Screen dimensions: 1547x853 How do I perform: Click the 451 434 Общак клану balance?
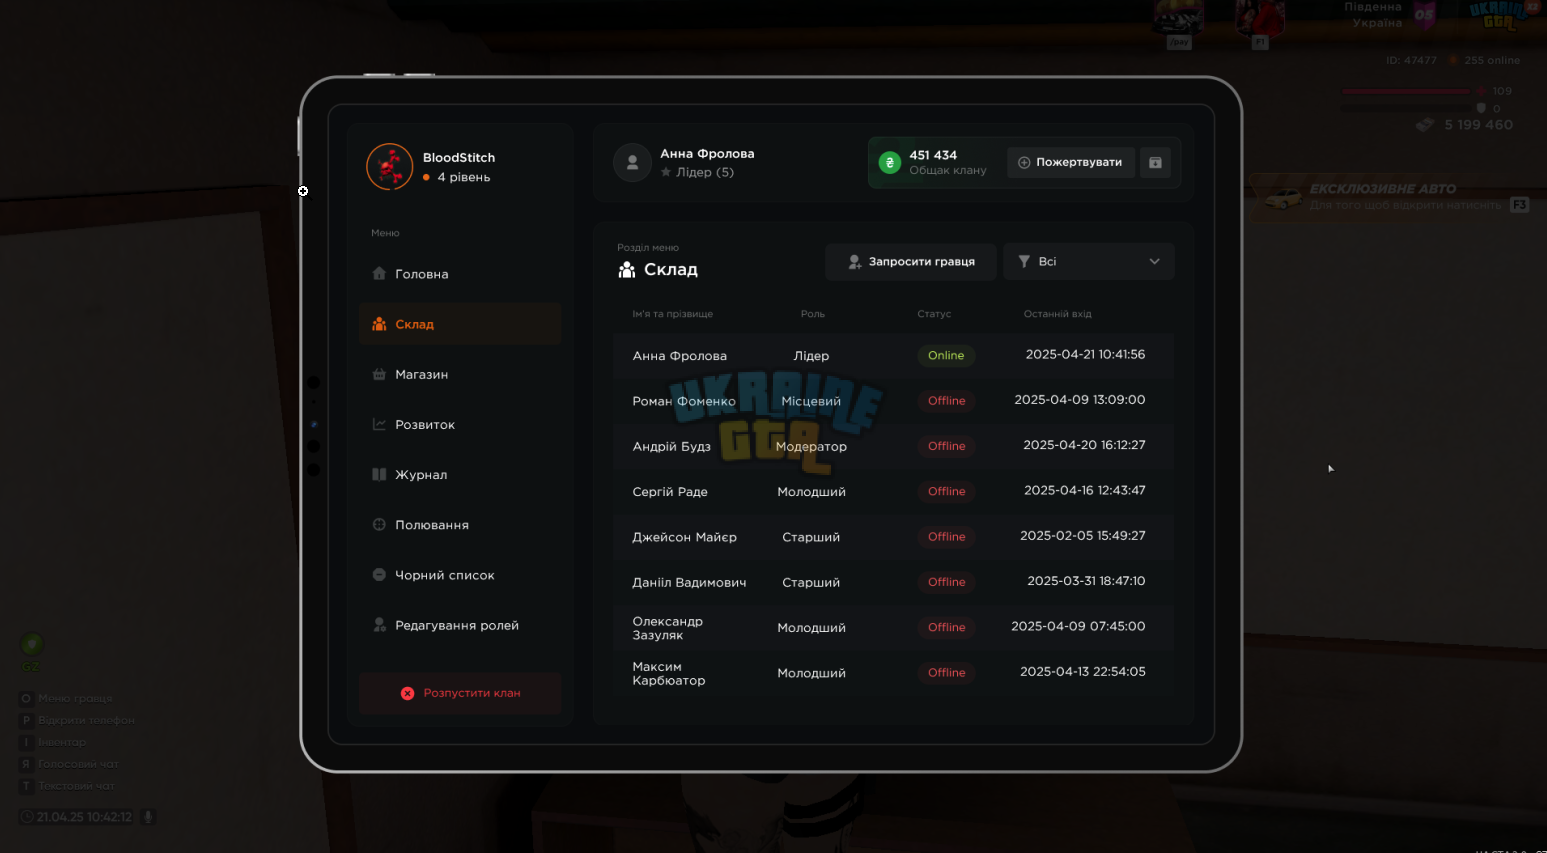click(947, 162)
